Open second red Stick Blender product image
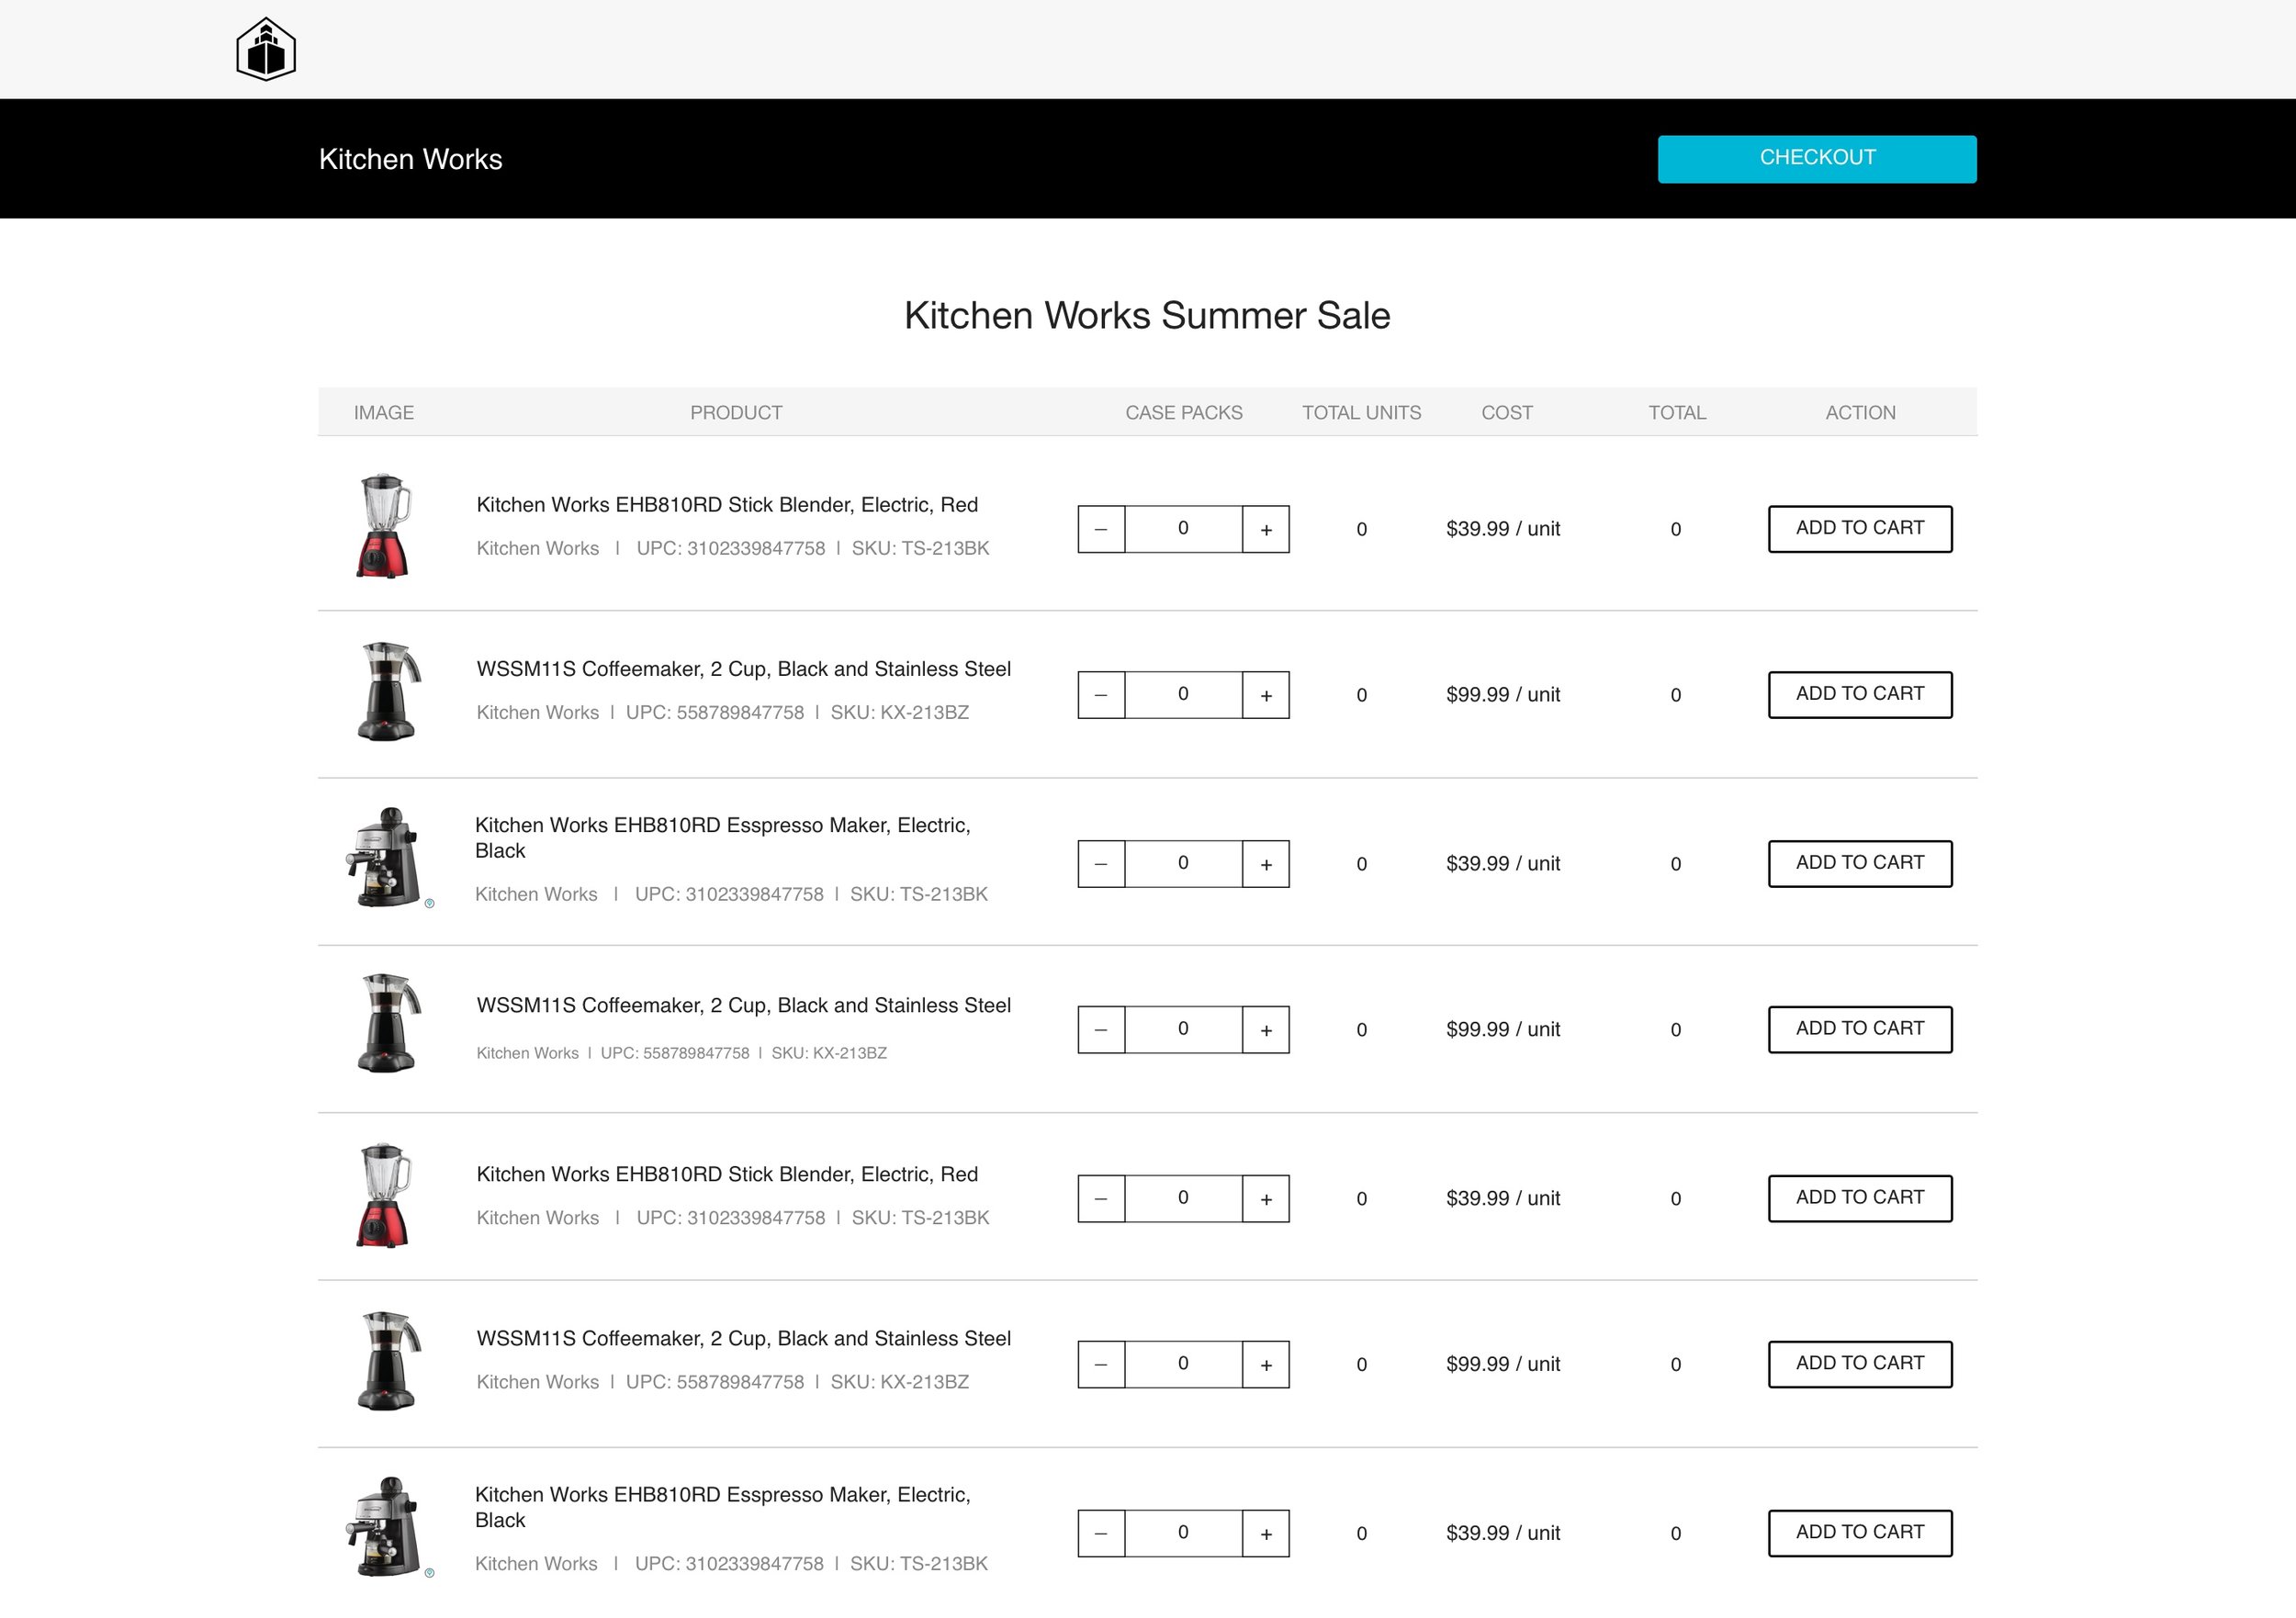 coord(383,1195)
